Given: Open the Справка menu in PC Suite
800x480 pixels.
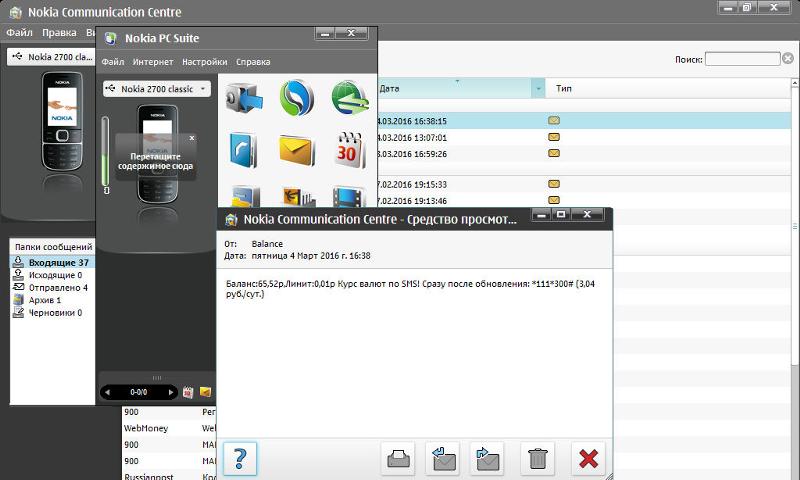Looking at the screenshot, I should [x=253, y=62].
